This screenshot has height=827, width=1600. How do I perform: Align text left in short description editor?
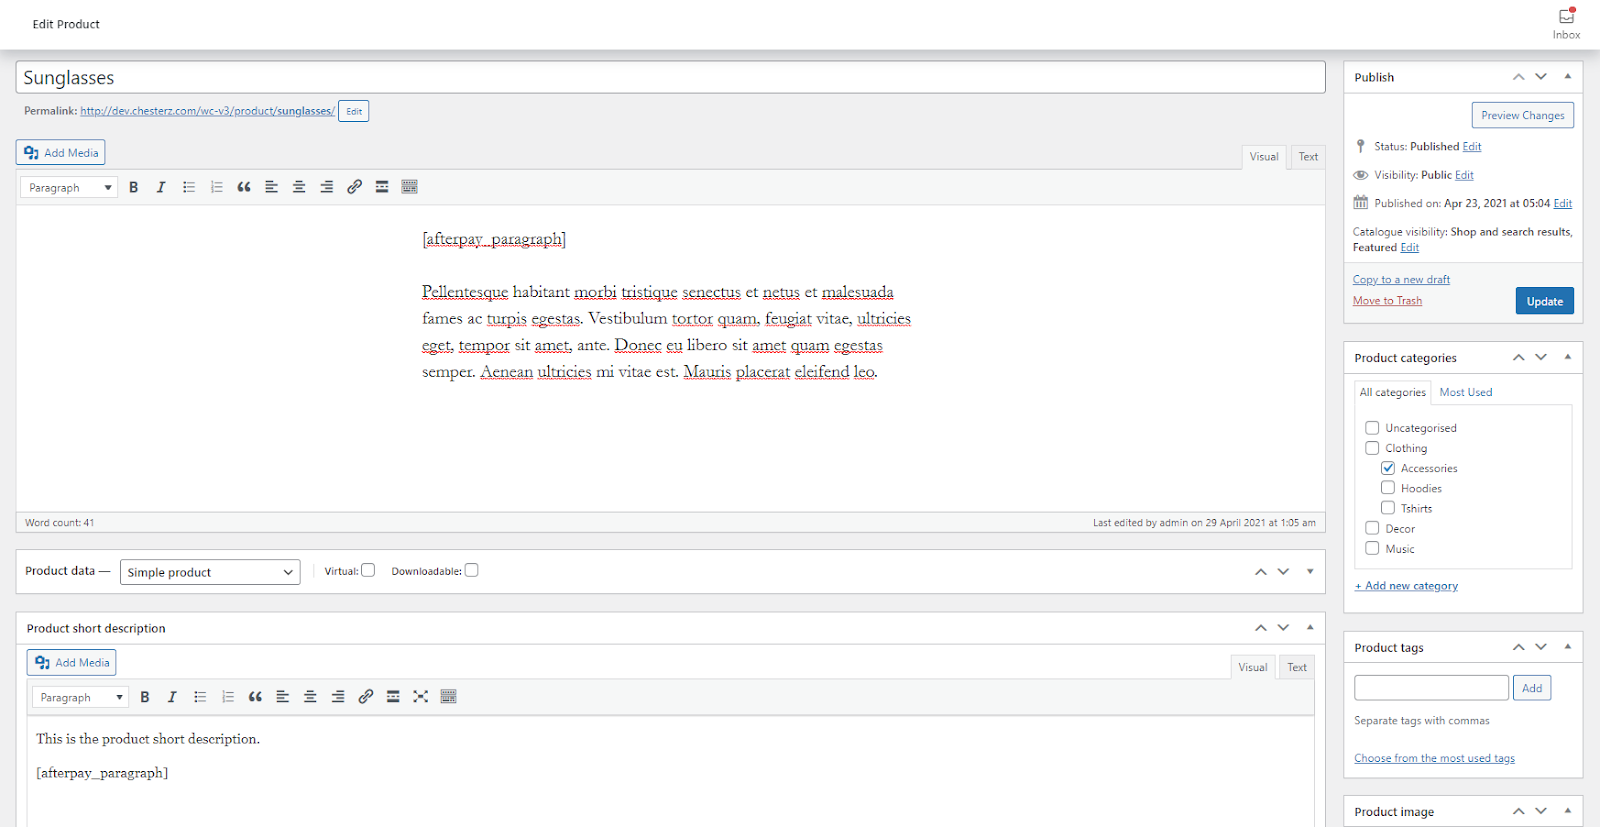point(283,697)
